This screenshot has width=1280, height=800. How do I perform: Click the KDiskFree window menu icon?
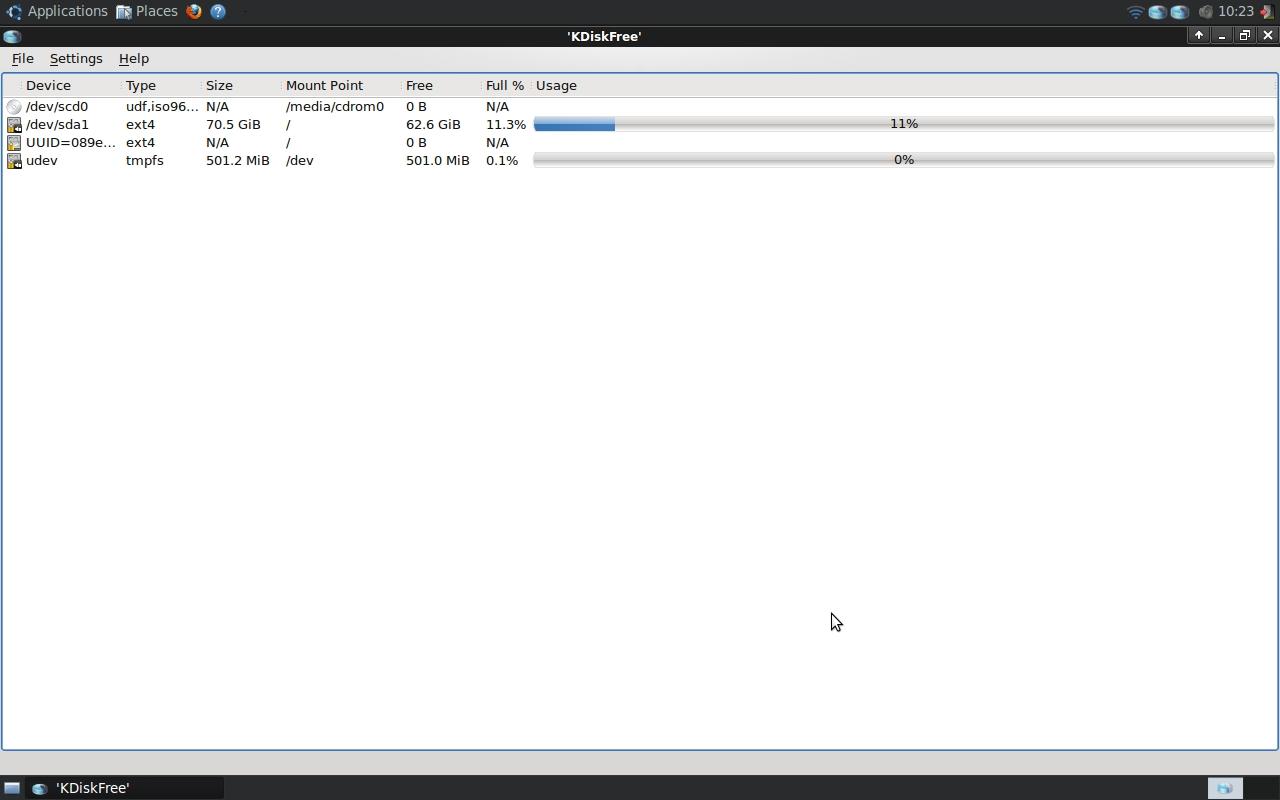tap(12, 36)
